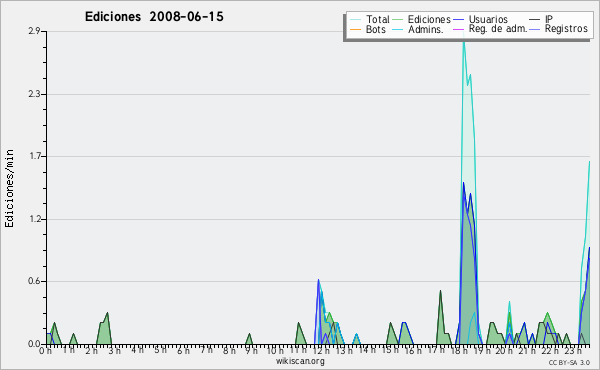The height and width of the screenshot is (370, 600).
Task: Click the dark line swatch beside IP
Action: 535,20
